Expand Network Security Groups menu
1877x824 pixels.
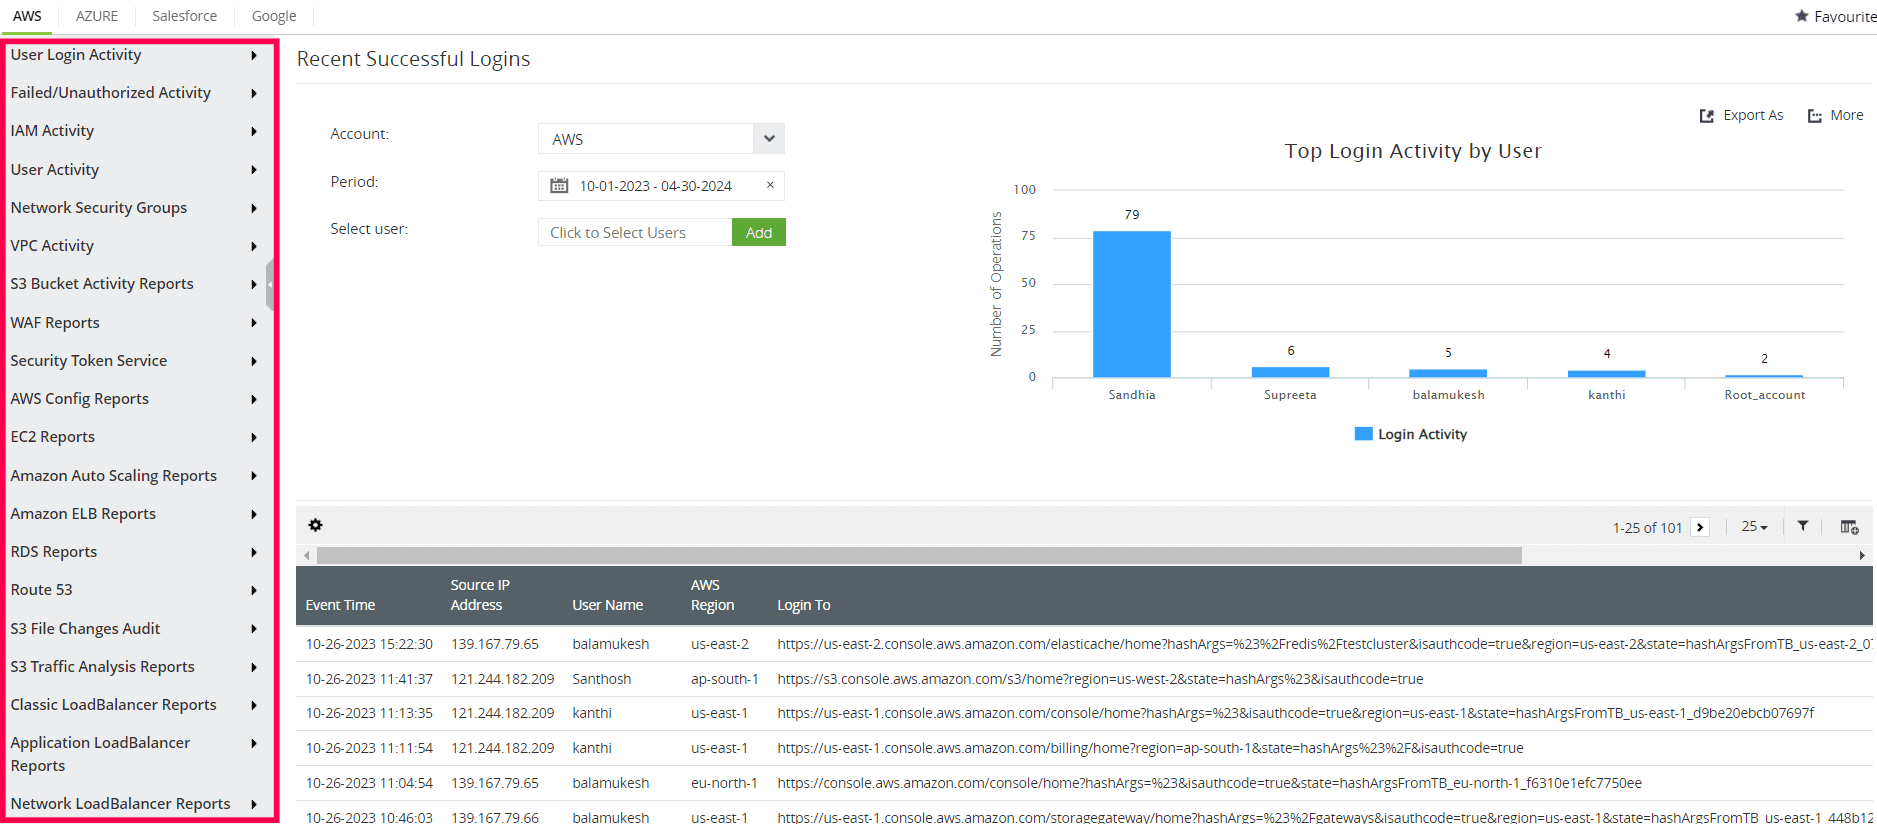[x=254, y=208]
